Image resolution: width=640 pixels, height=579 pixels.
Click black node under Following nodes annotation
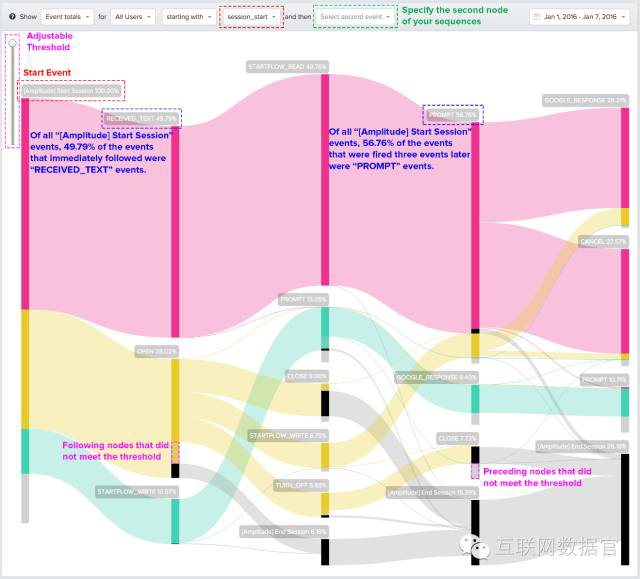point(175,470)
